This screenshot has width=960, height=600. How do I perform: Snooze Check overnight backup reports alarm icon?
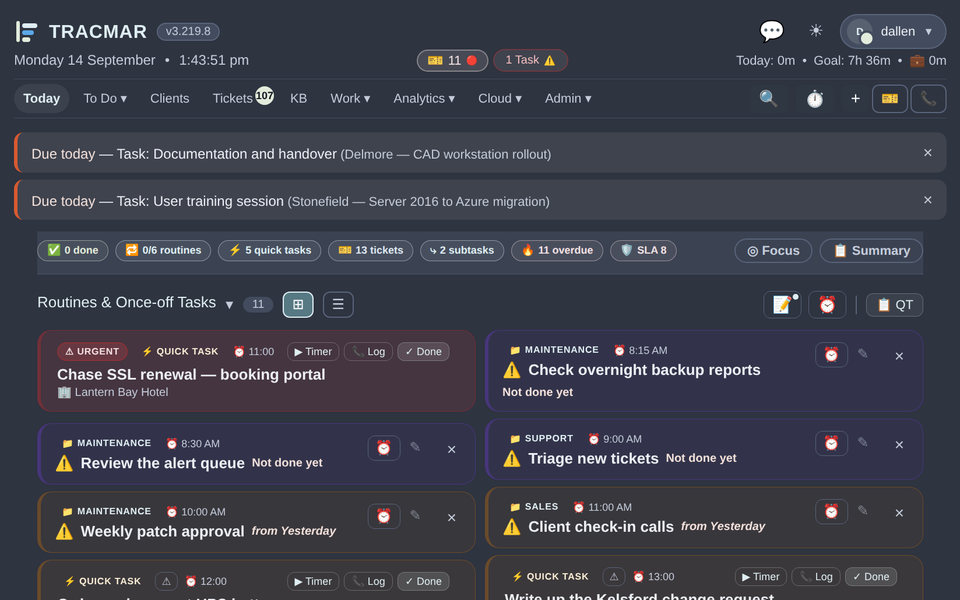pos(831,354)
